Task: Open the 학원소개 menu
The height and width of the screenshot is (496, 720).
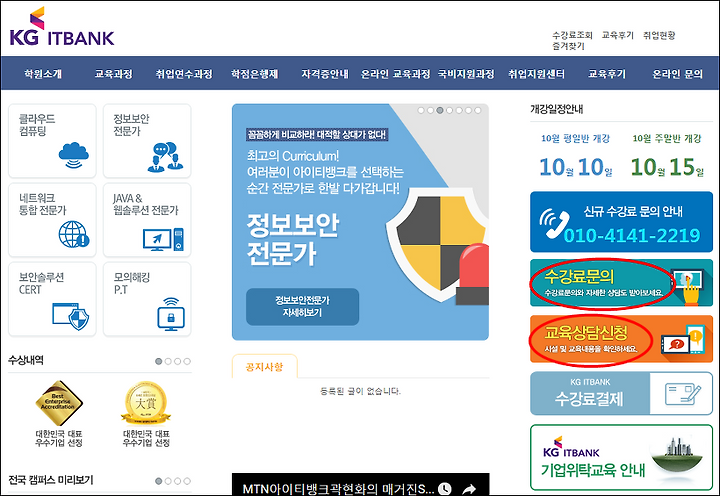Action: pos(43,73)
